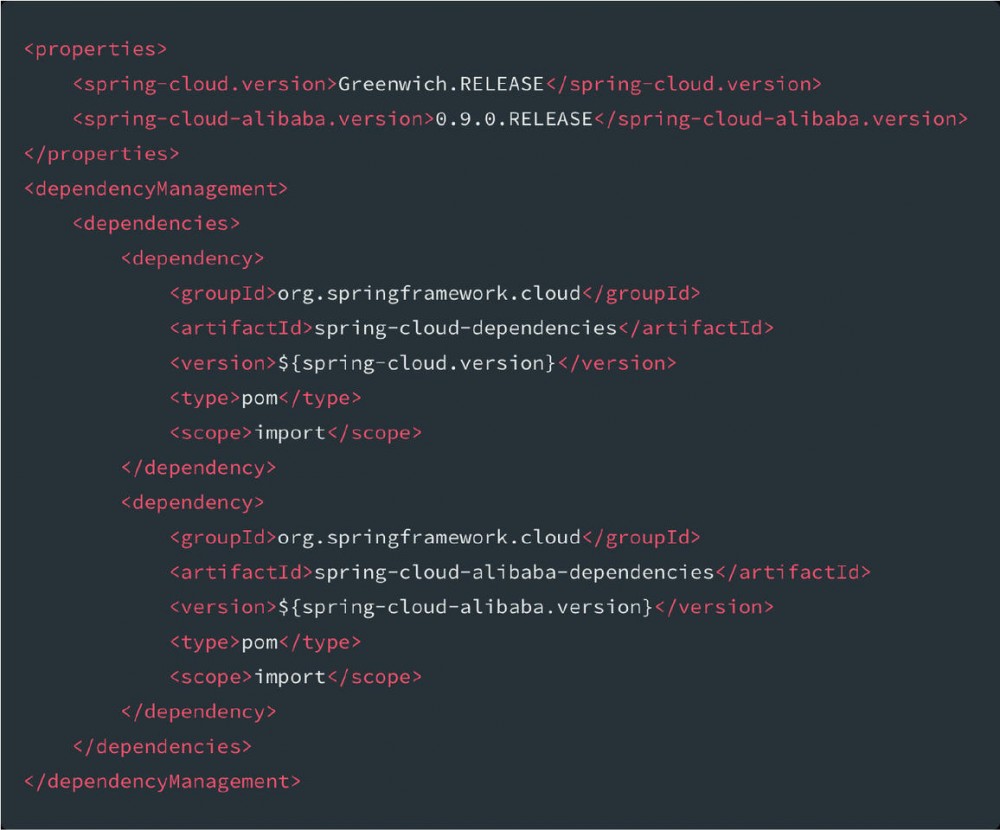Click the first org.springframework.cloud groupId value
Image resolution: width=1000 pixels, height=830 pixels.
pos(428,293)
